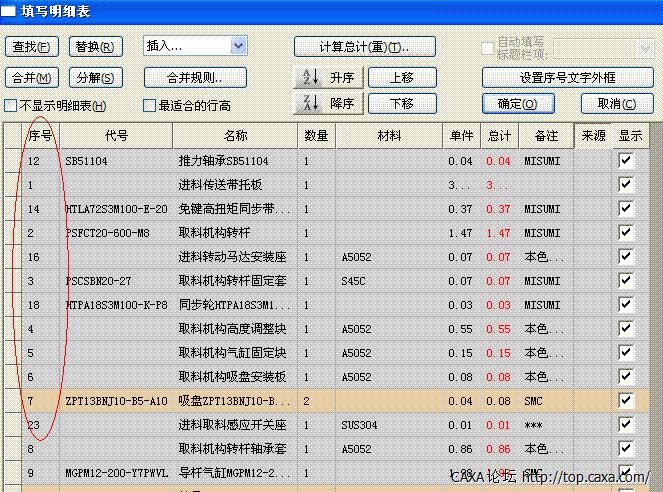Click the descending sort (降序) button

click(x=327, y=103)
